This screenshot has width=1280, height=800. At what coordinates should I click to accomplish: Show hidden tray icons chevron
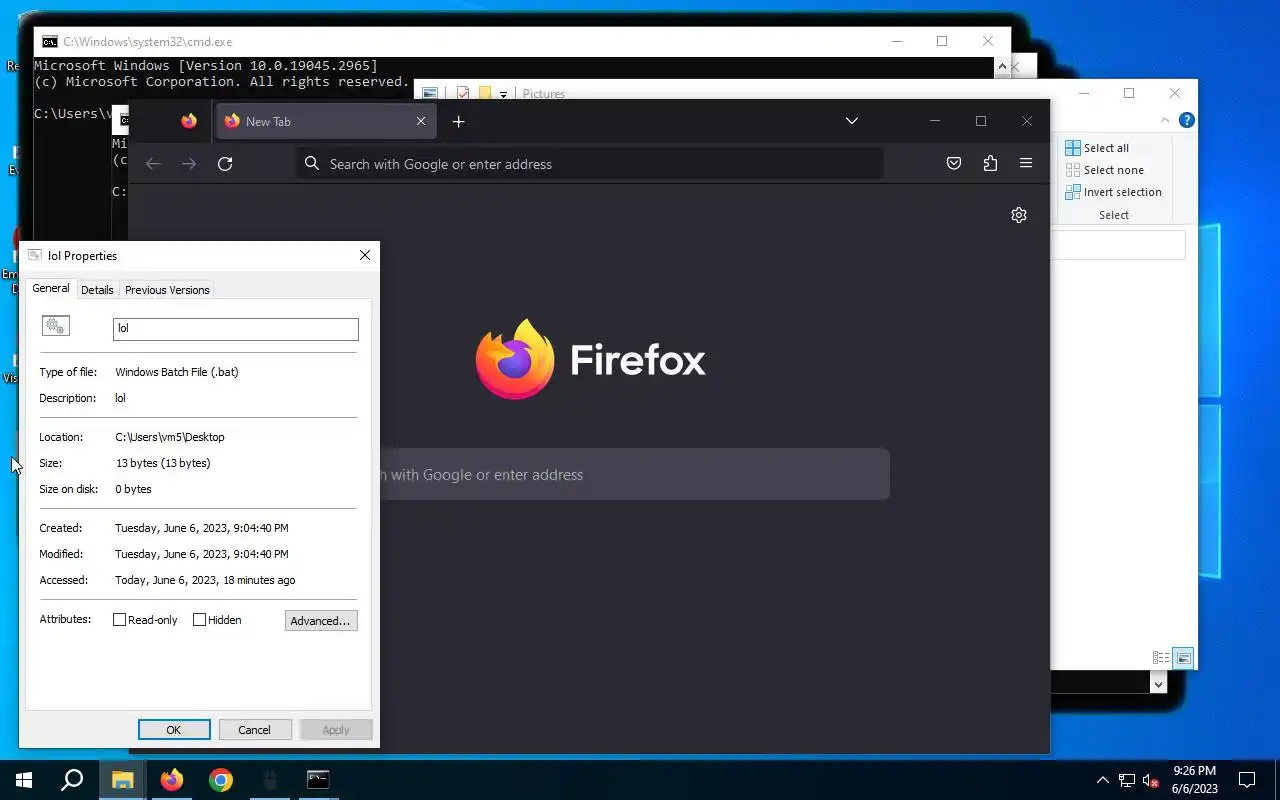(1103, 780)
